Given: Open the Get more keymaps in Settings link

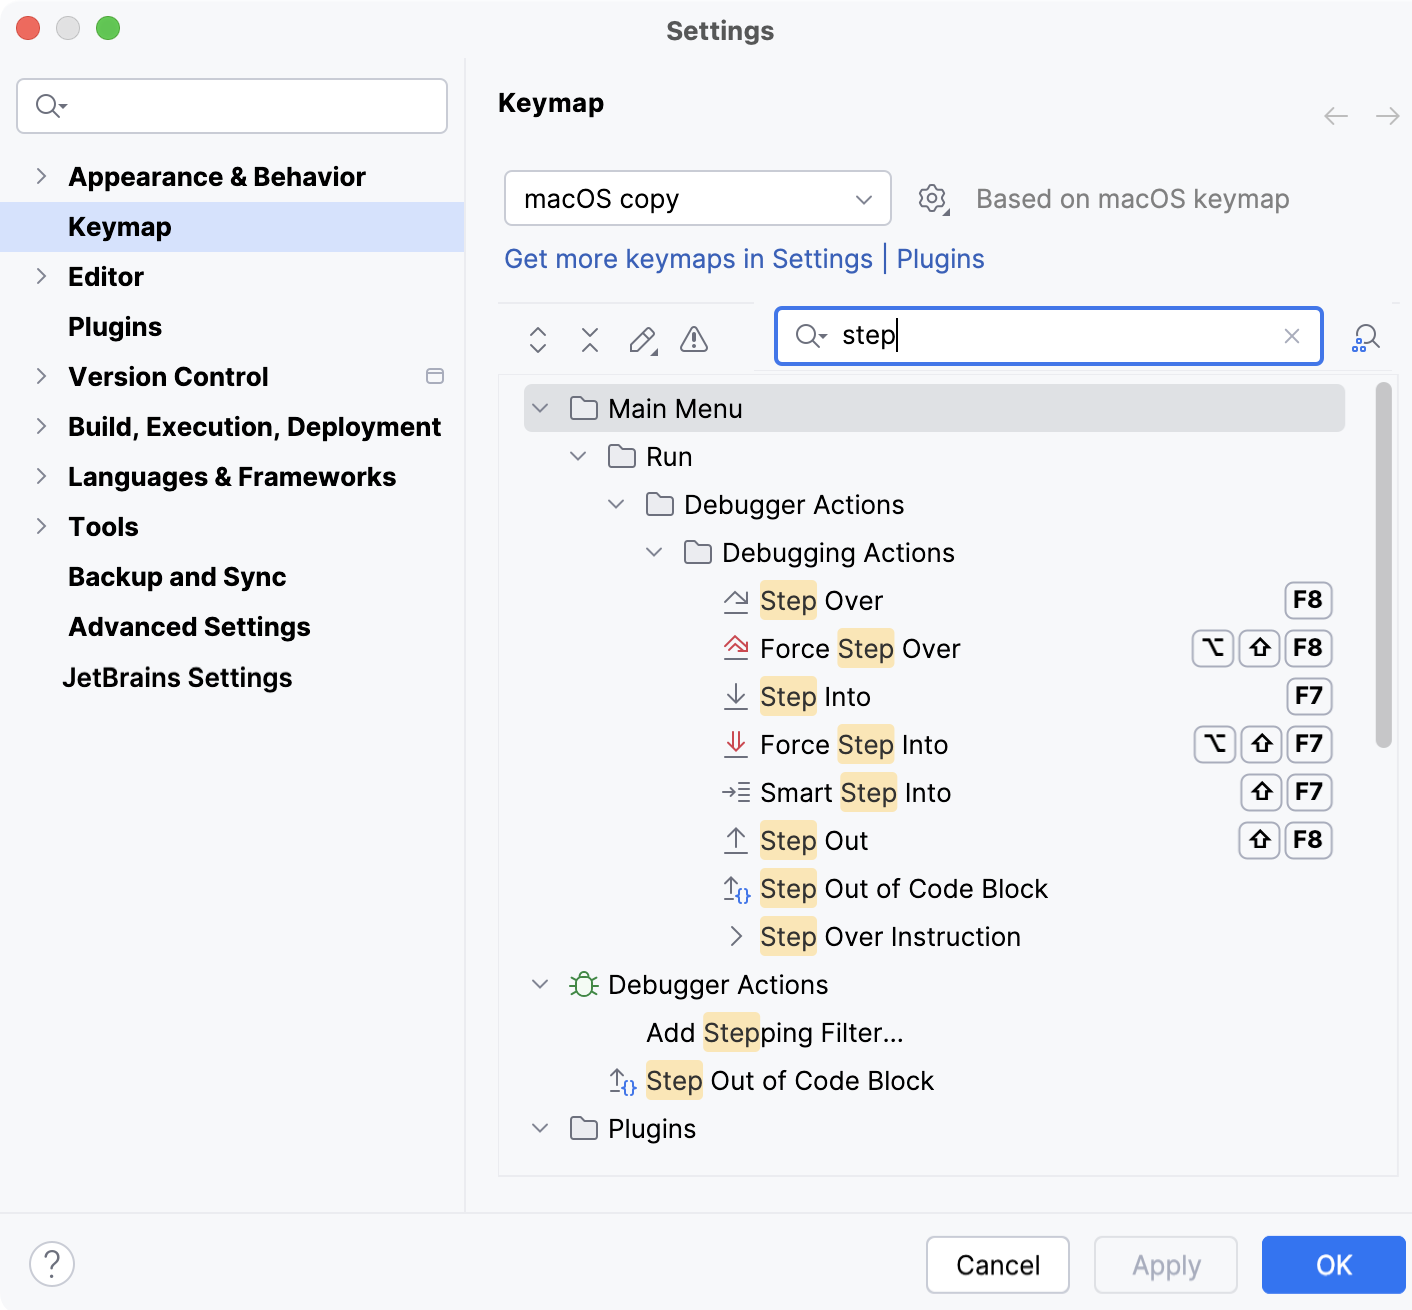Looking at the screenshot, I should pos(687,259).
